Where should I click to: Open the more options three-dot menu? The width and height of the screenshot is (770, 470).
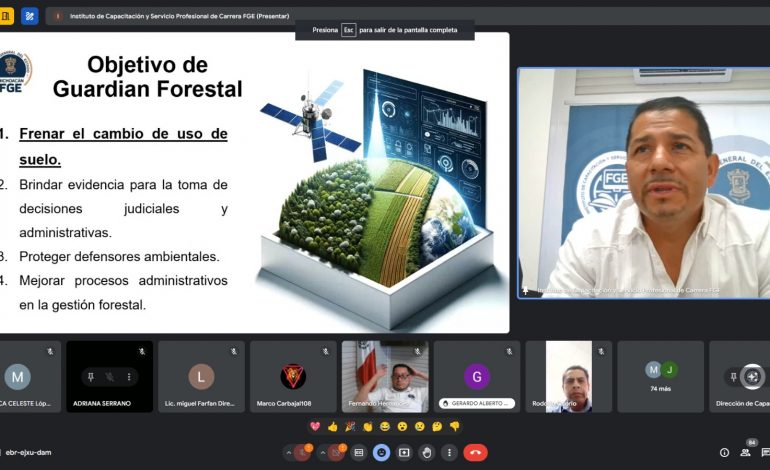point(449,453)
